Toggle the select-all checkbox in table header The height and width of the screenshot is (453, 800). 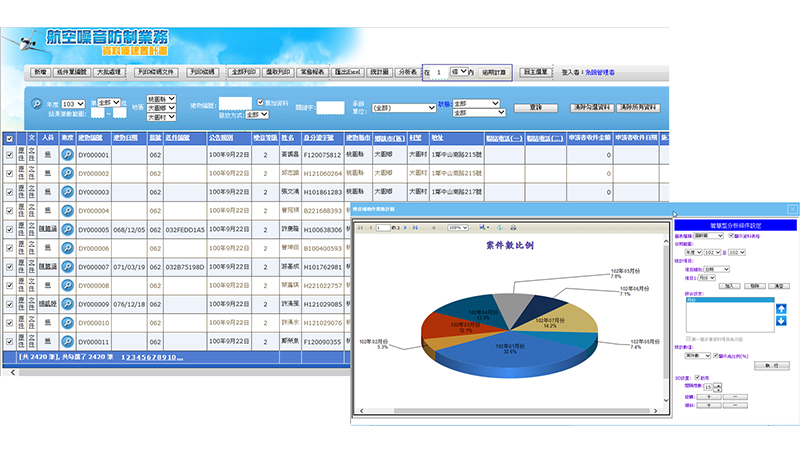point(9,138)
